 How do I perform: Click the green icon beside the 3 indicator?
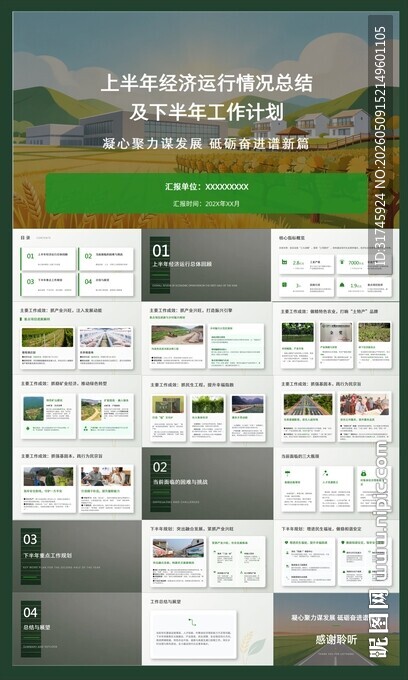pyautogui.click(x=285, y=285)
